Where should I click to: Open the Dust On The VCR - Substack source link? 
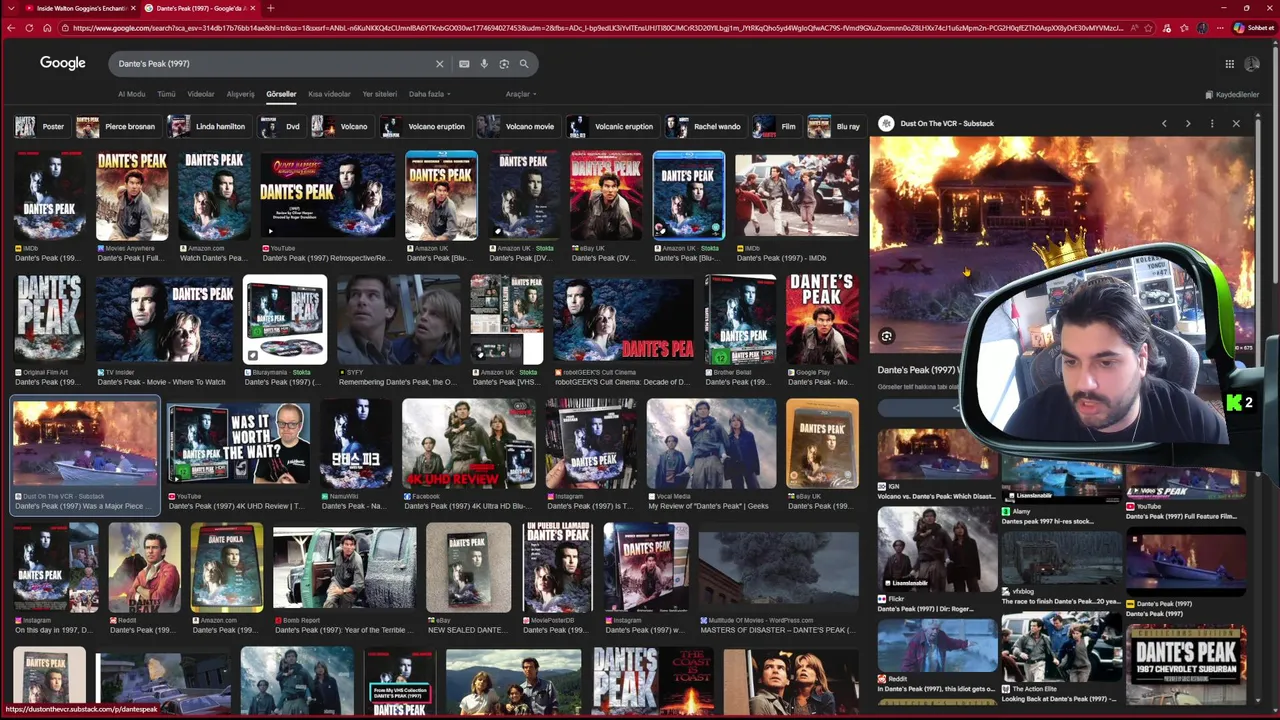[x=947, y=124]
